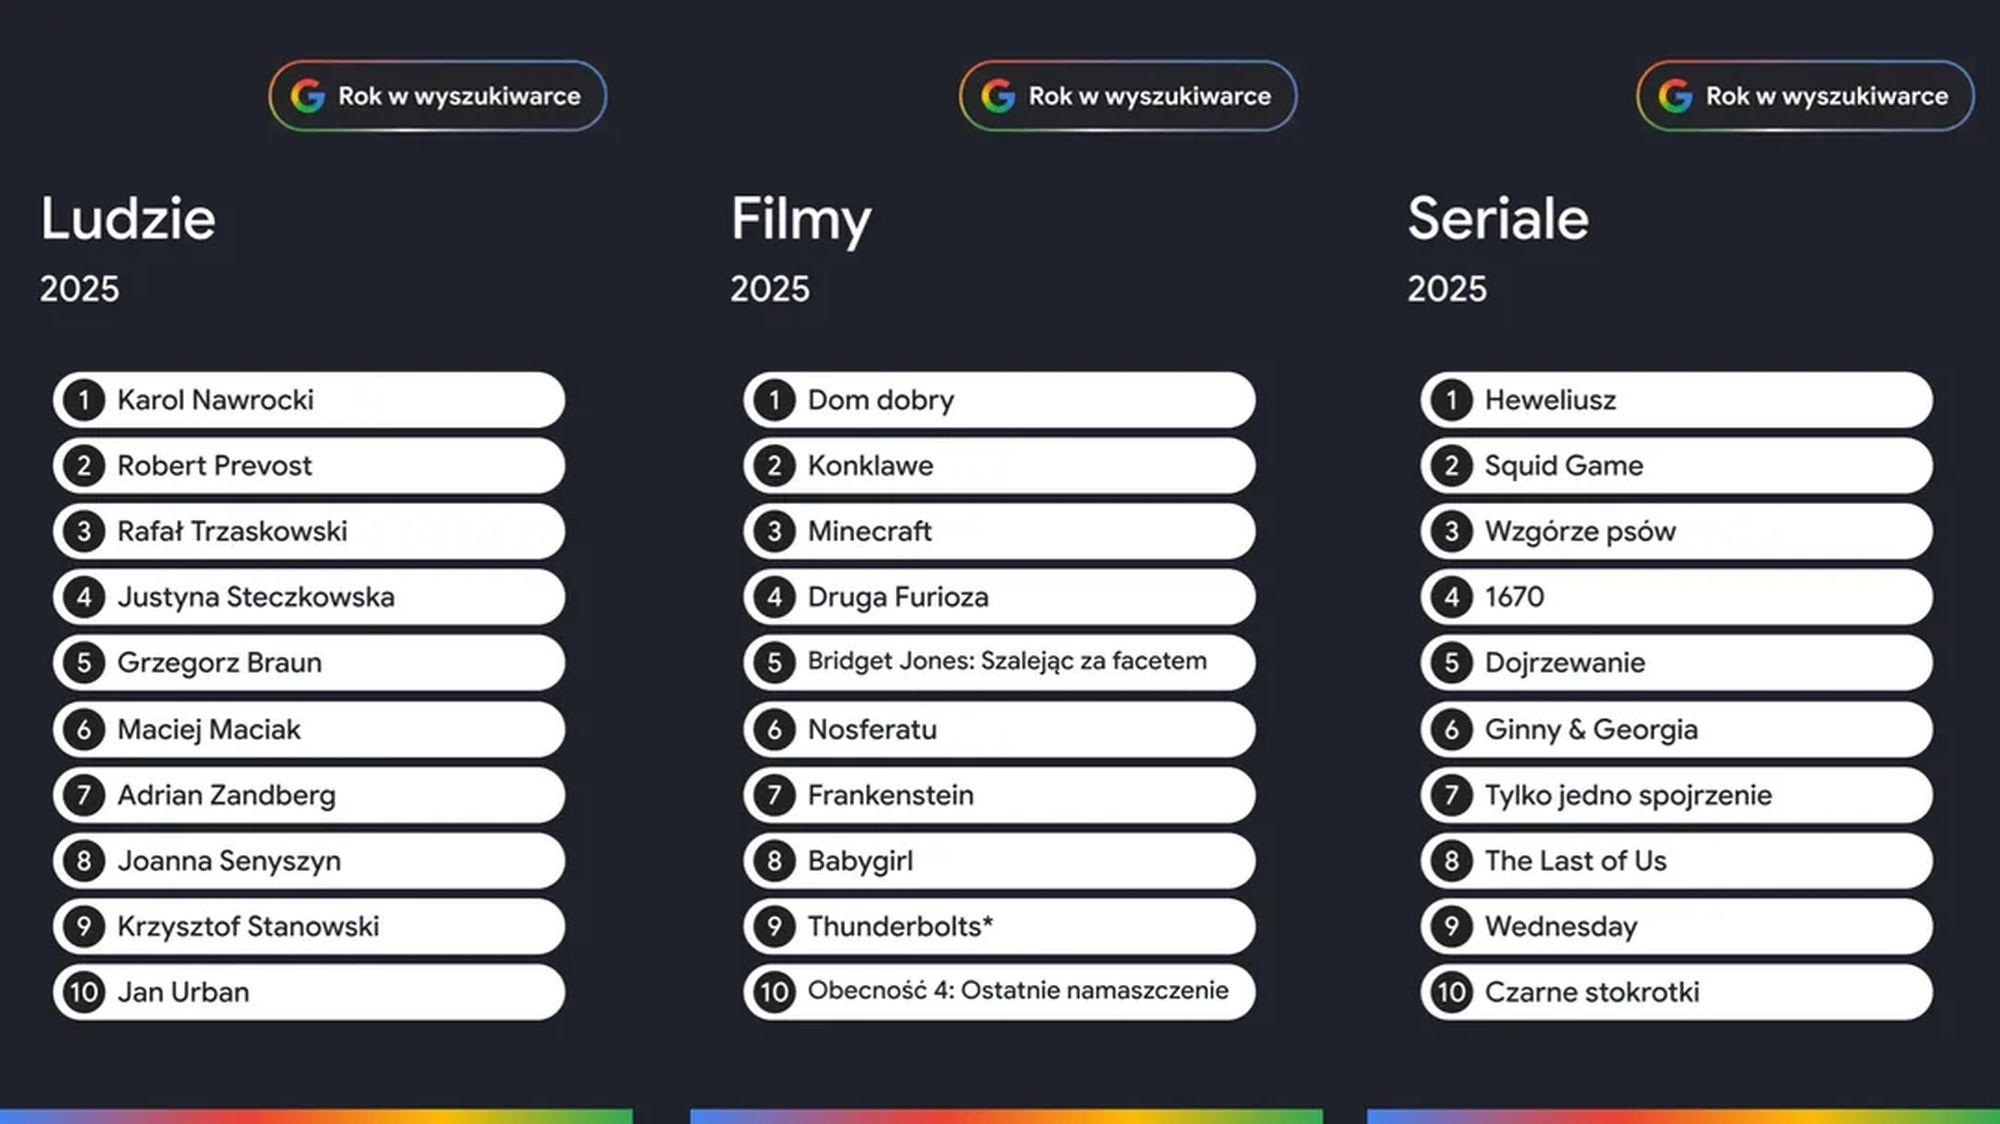Viewport: 2000px width, 1124px height.
Task: Click the Filmy section heading
Action: tap(801, 219)
